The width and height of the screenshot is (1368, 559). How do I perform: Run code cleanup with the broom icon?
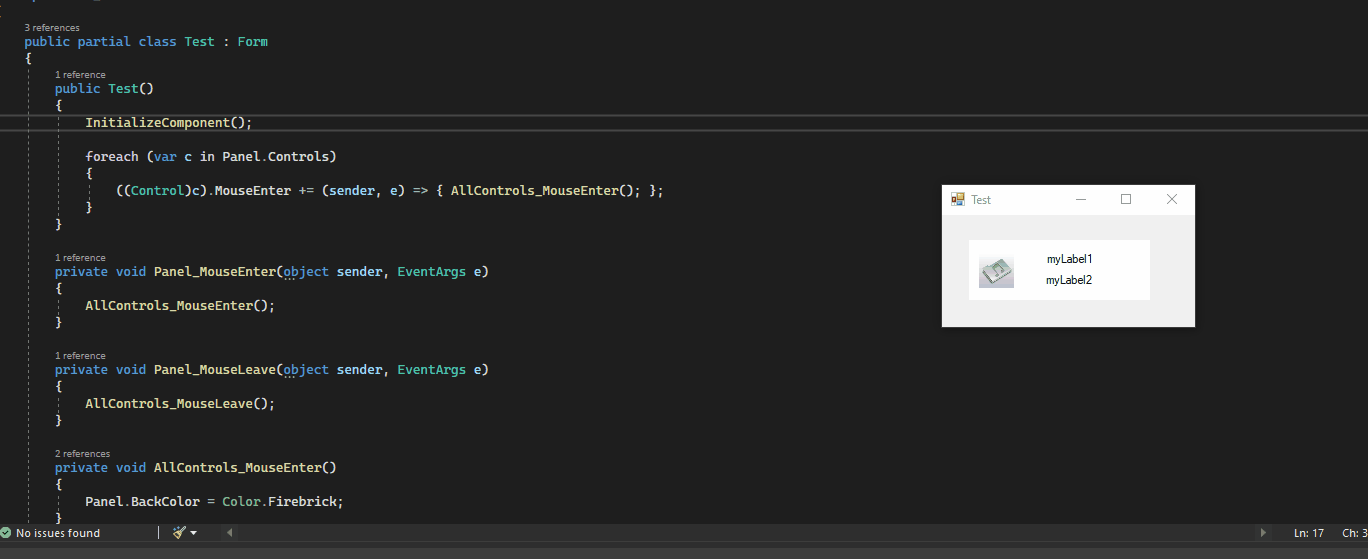[x=179, y=533]
